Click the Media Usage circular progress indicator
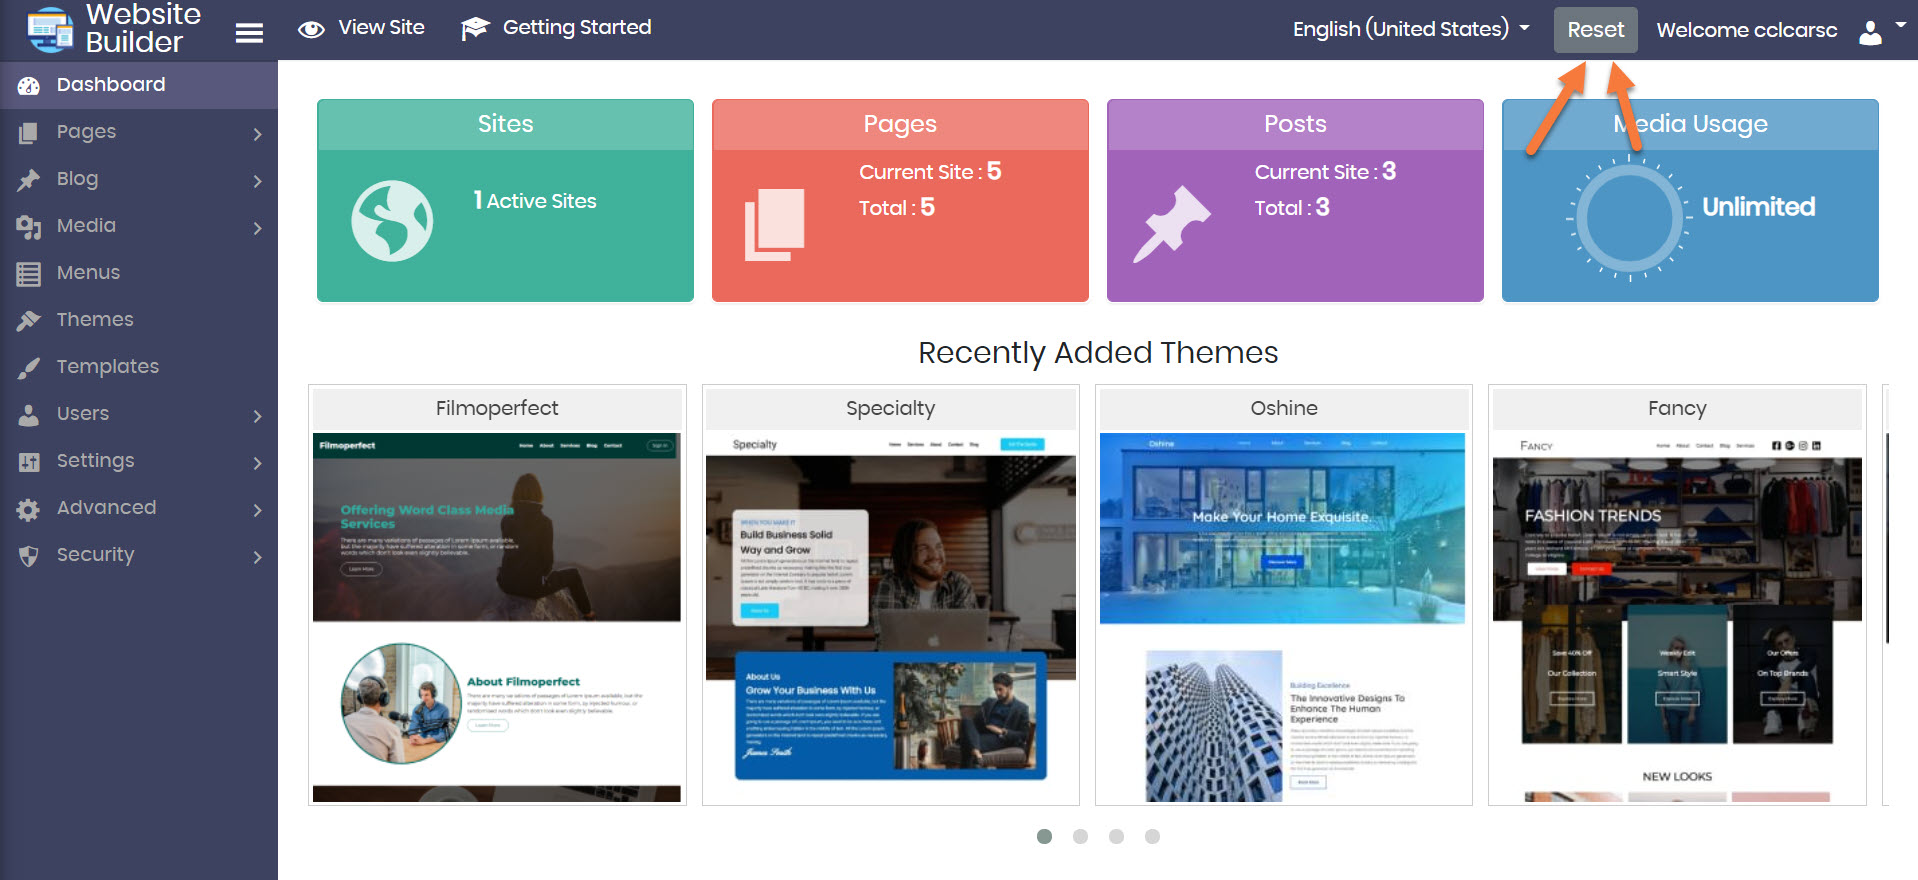Viewport: 1918px width, 880px height. [x=1629, y=218]
